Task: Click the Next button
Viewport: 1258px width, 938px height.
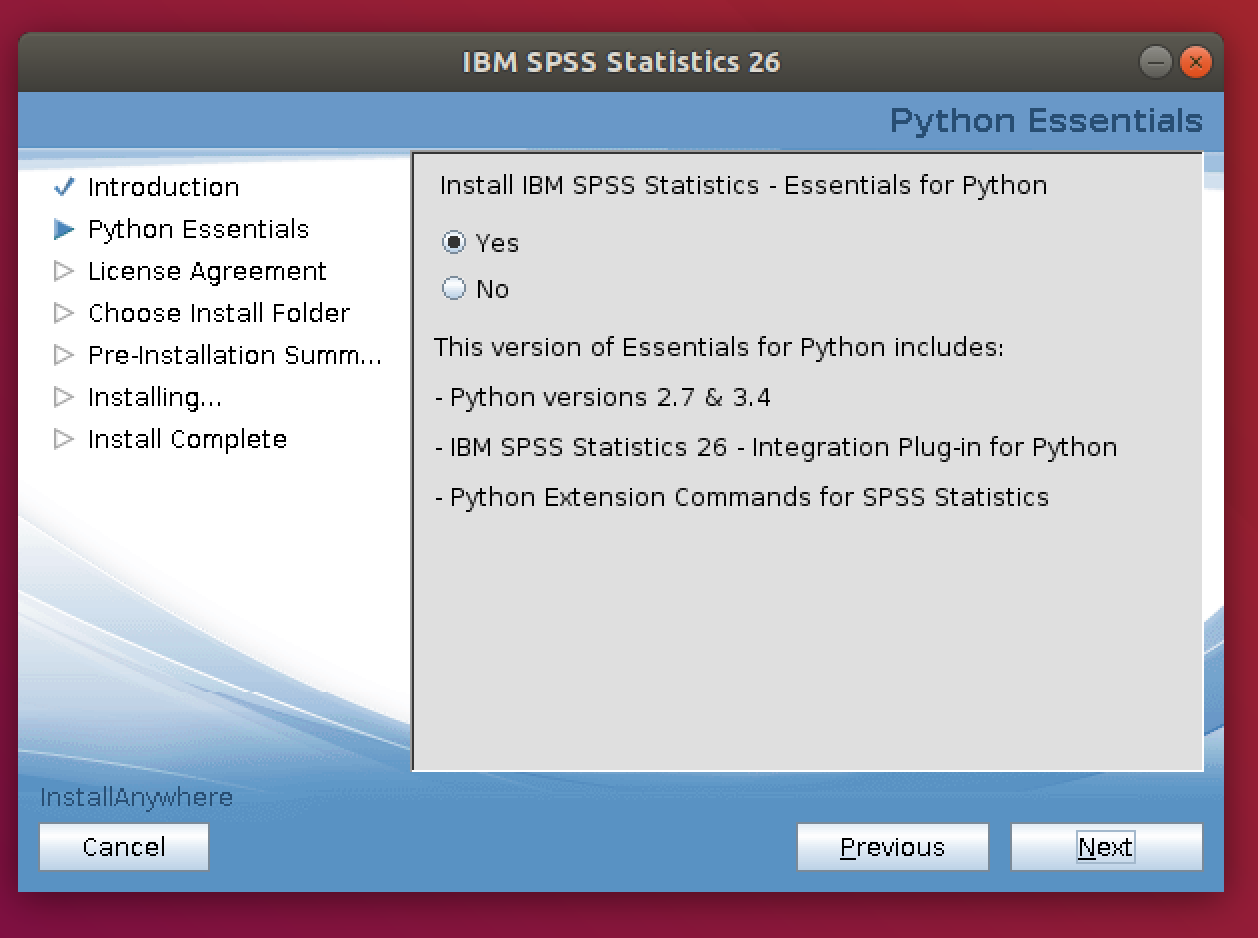Action: tap(1106, 847)
